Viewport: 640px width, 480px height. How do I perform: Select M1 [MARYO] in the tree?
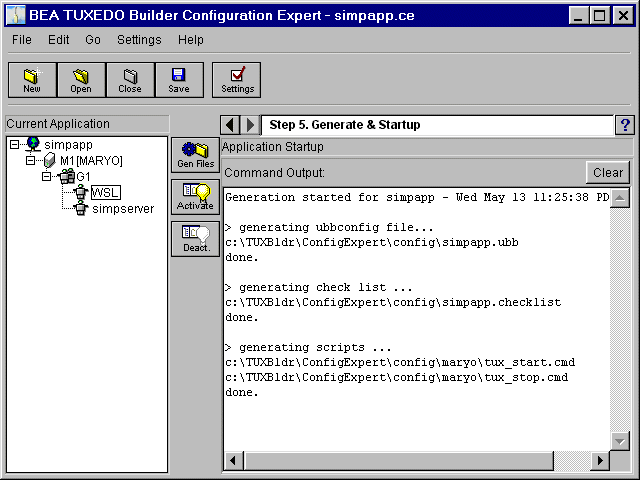tap(91, 161)
